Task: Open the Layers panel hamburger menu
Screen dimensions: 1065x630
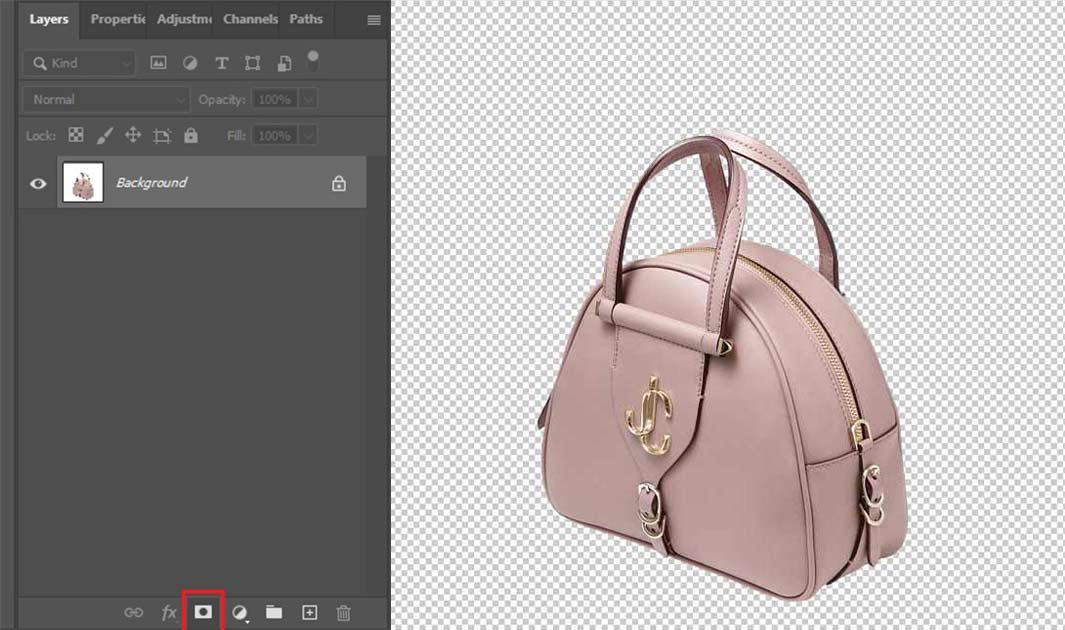Action: (374, 20)
